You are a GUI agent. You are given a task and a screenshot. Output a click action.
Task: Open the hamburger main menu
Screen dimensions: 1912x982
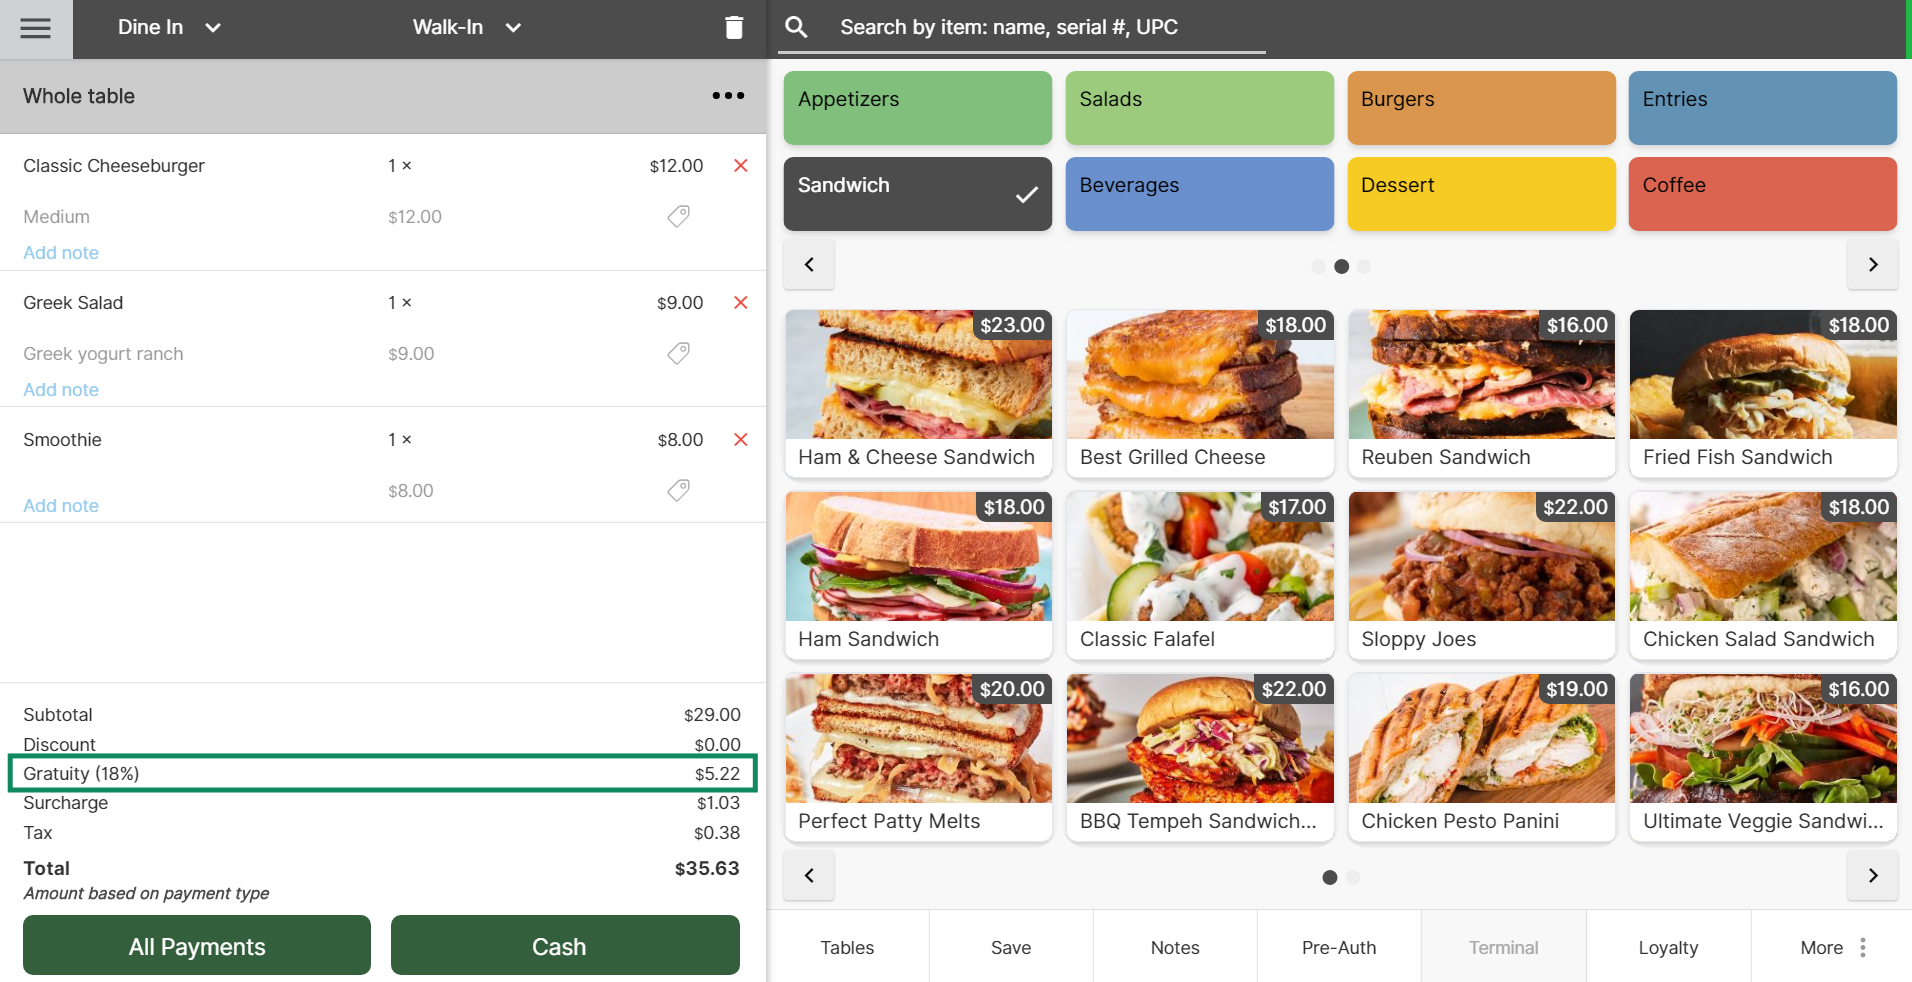point(35,28)
